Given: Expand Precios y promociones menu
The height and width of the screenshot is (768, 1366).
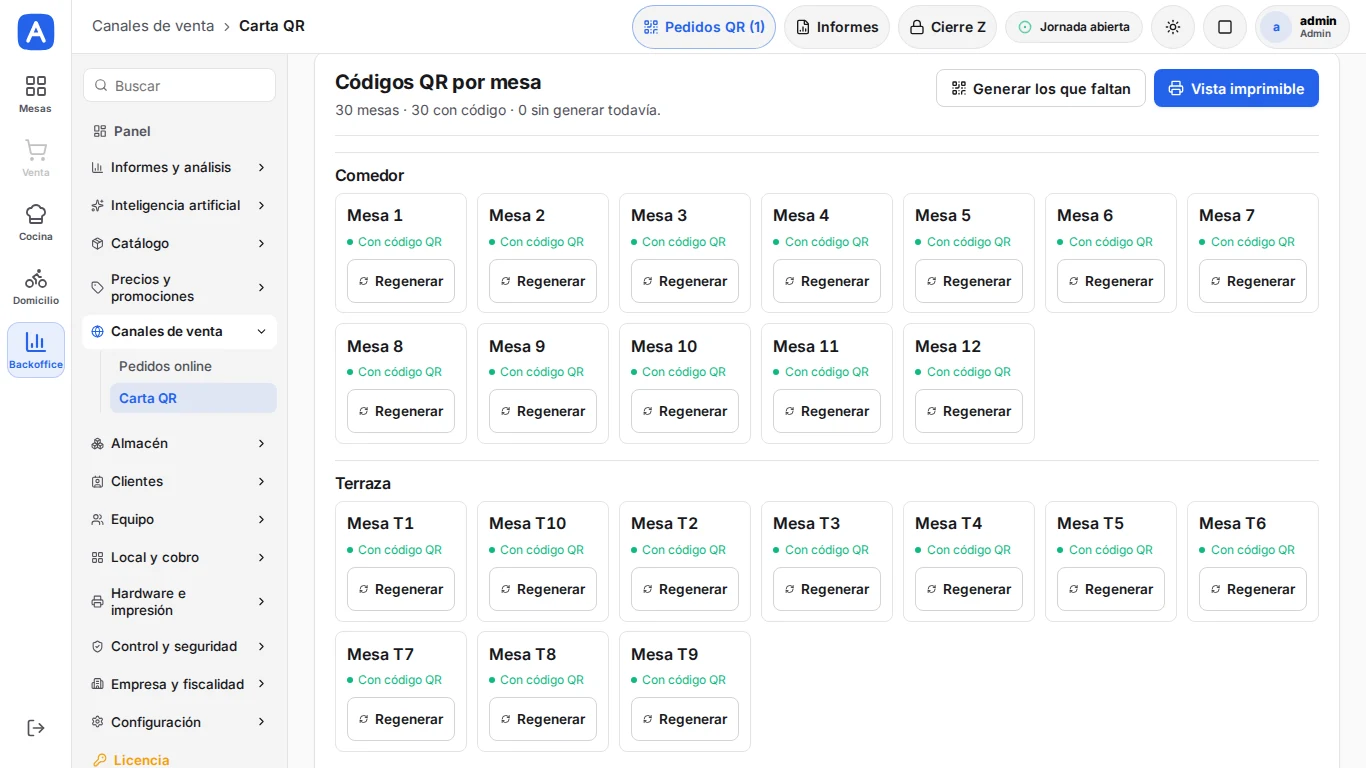Looking at the screenshot, I should point(179,287).
